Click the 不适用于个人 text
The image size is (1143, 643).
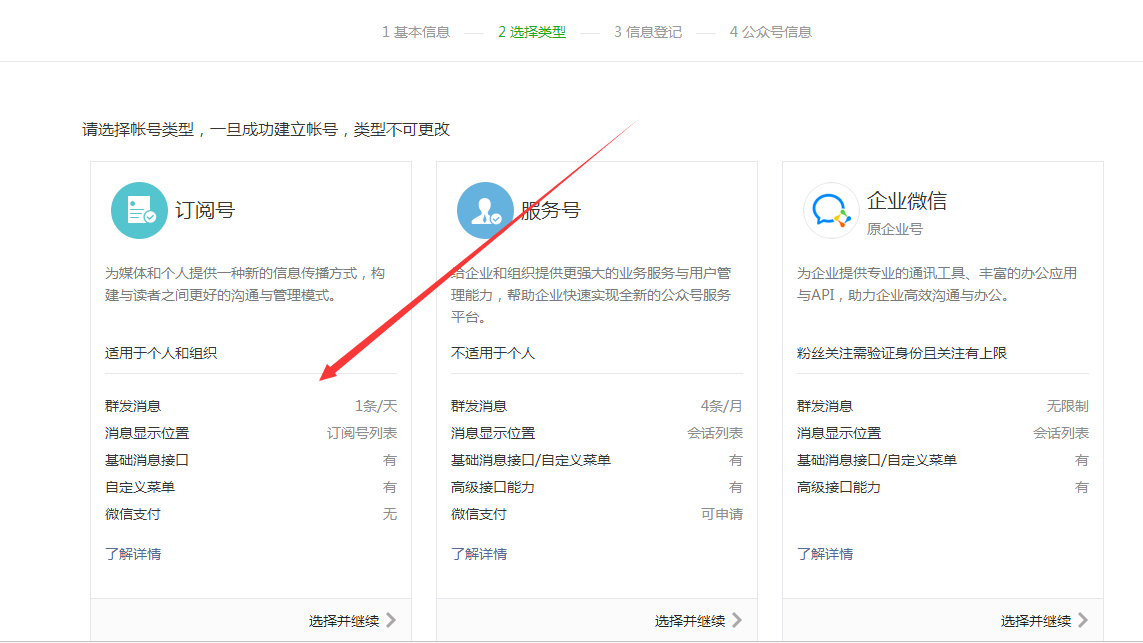(493, 354)
